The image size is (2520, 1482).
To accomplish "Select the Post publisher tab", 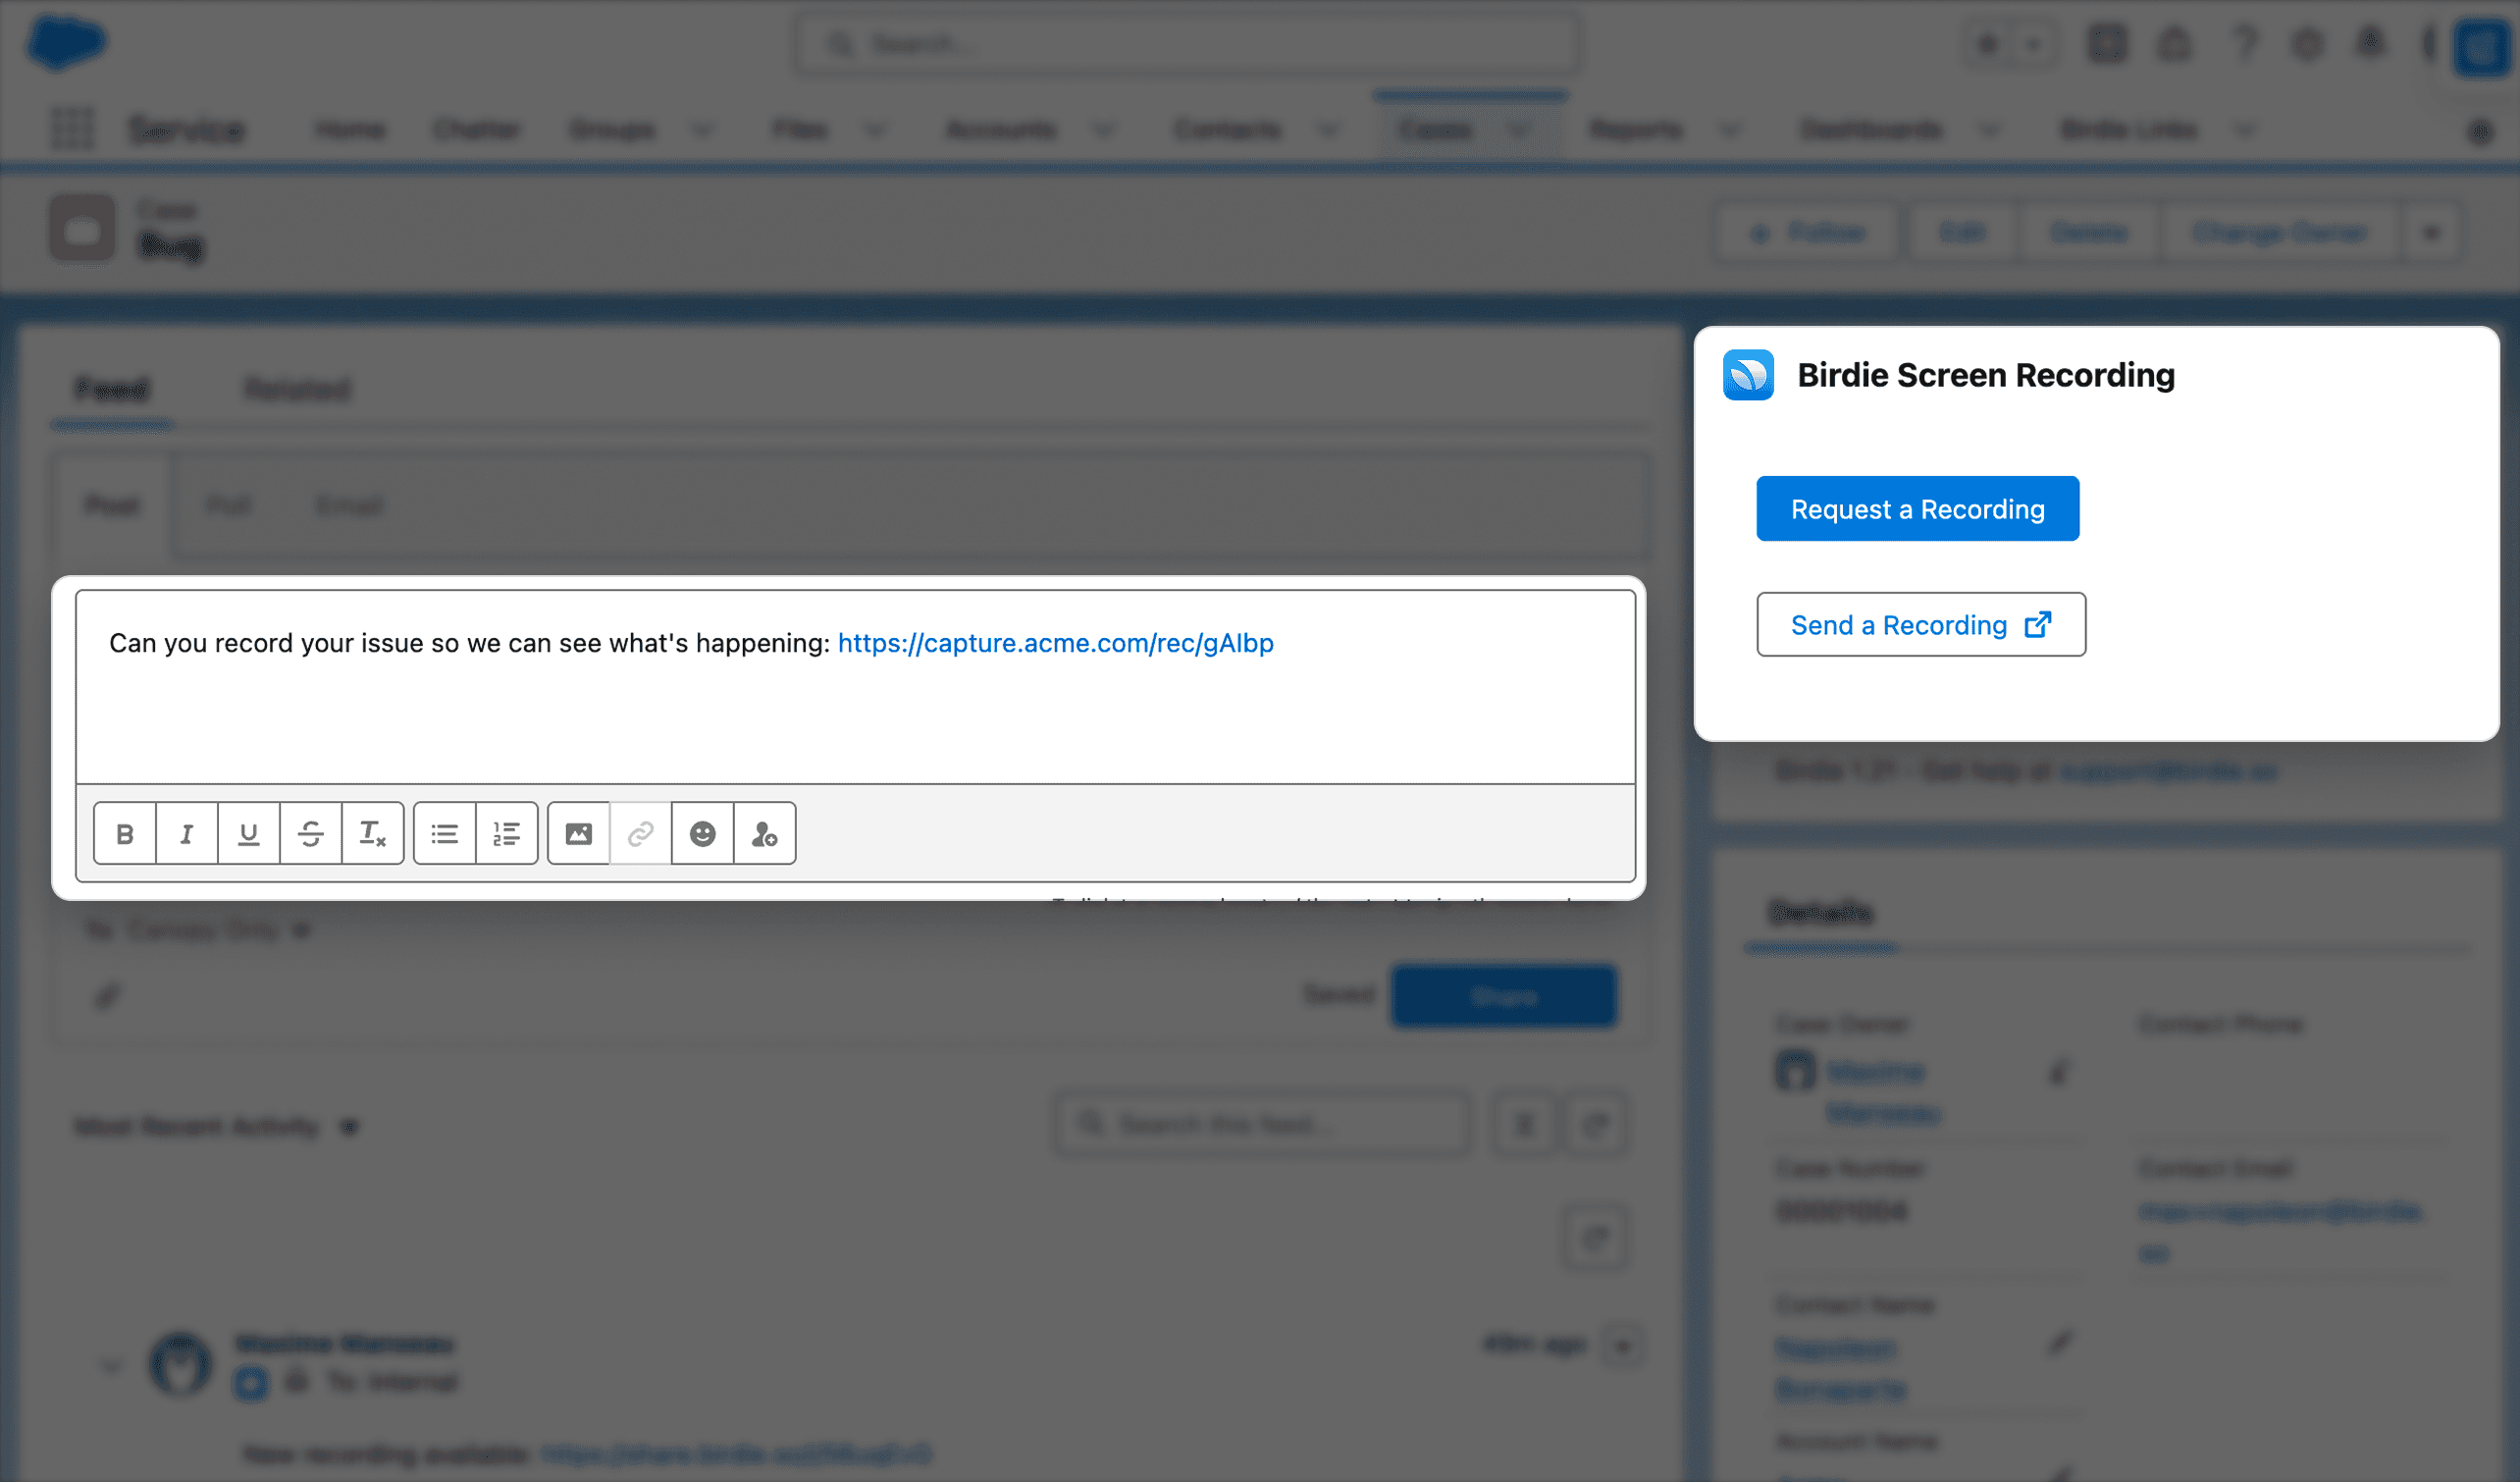I will [112, 505].
